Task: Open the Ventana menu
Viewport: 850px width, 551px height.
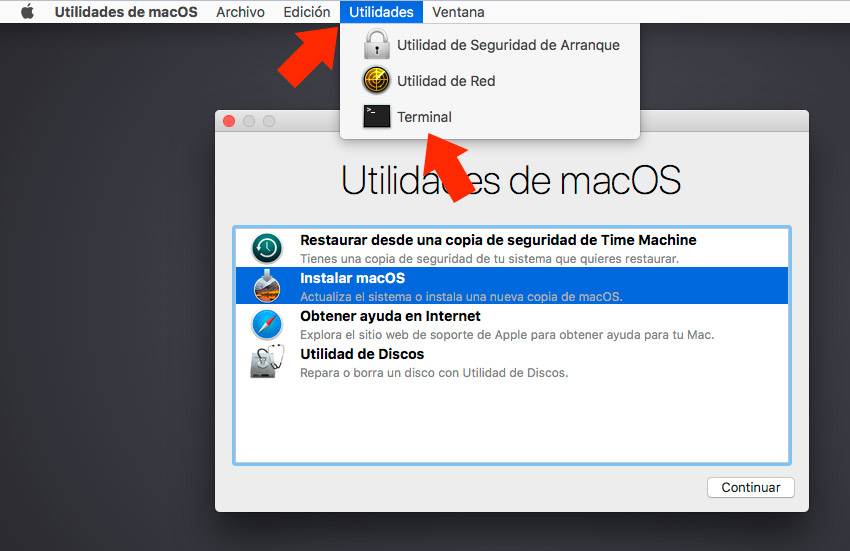Action: click(x=458, y=12)
